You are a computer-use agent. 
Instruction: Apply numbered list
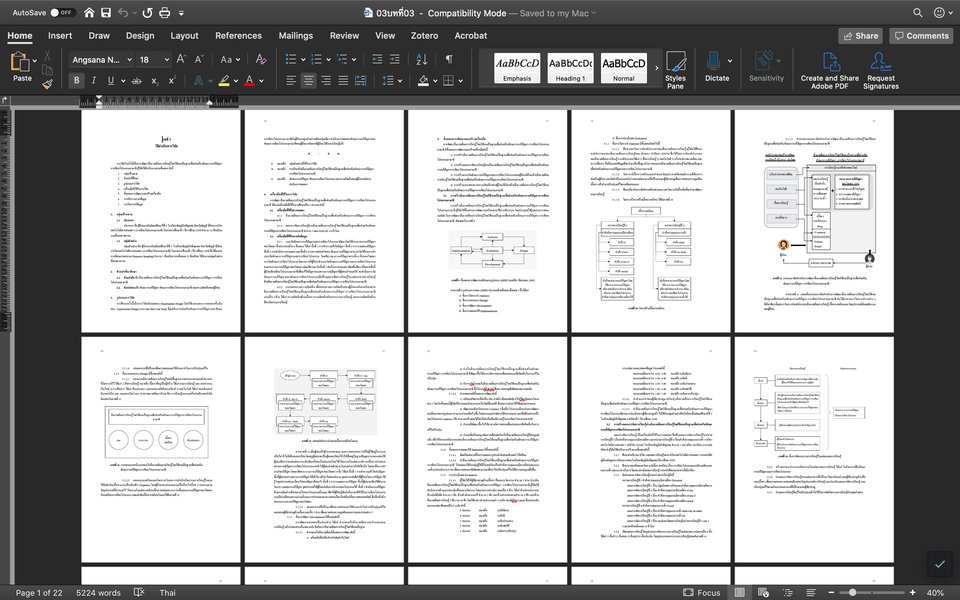coord(317,59)
